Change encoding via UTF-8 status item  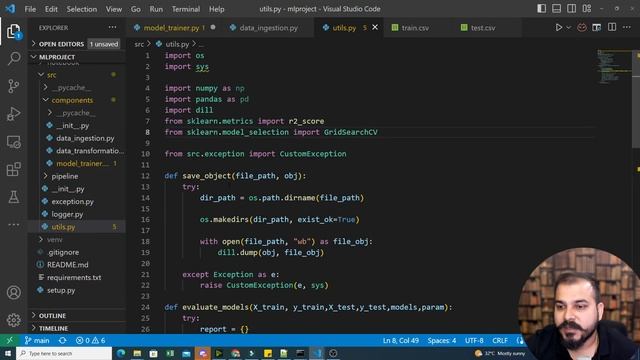474,340
